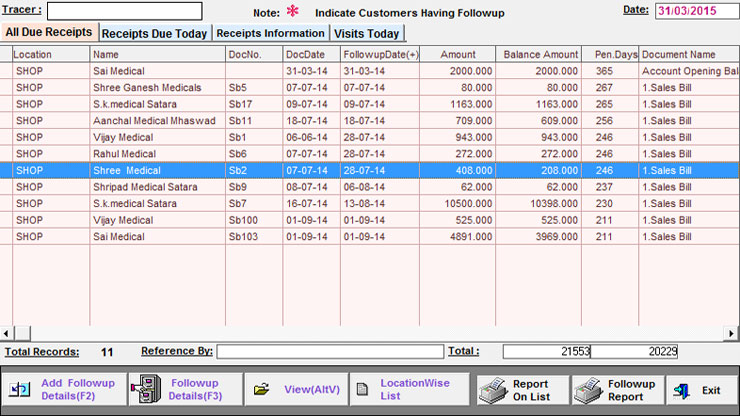The height and width of the screenshot is (416, 740).
Task: Click the horizontal scrollbar right arrow
Action: coord(734,333)
